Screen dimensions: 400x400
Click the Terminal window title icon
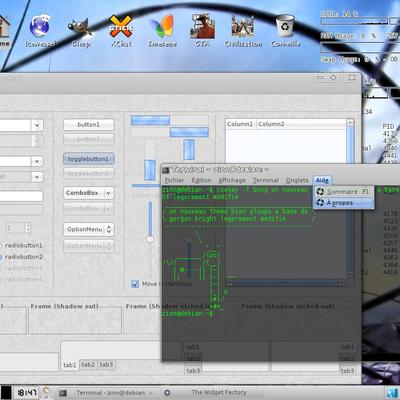tap(166, 170)
